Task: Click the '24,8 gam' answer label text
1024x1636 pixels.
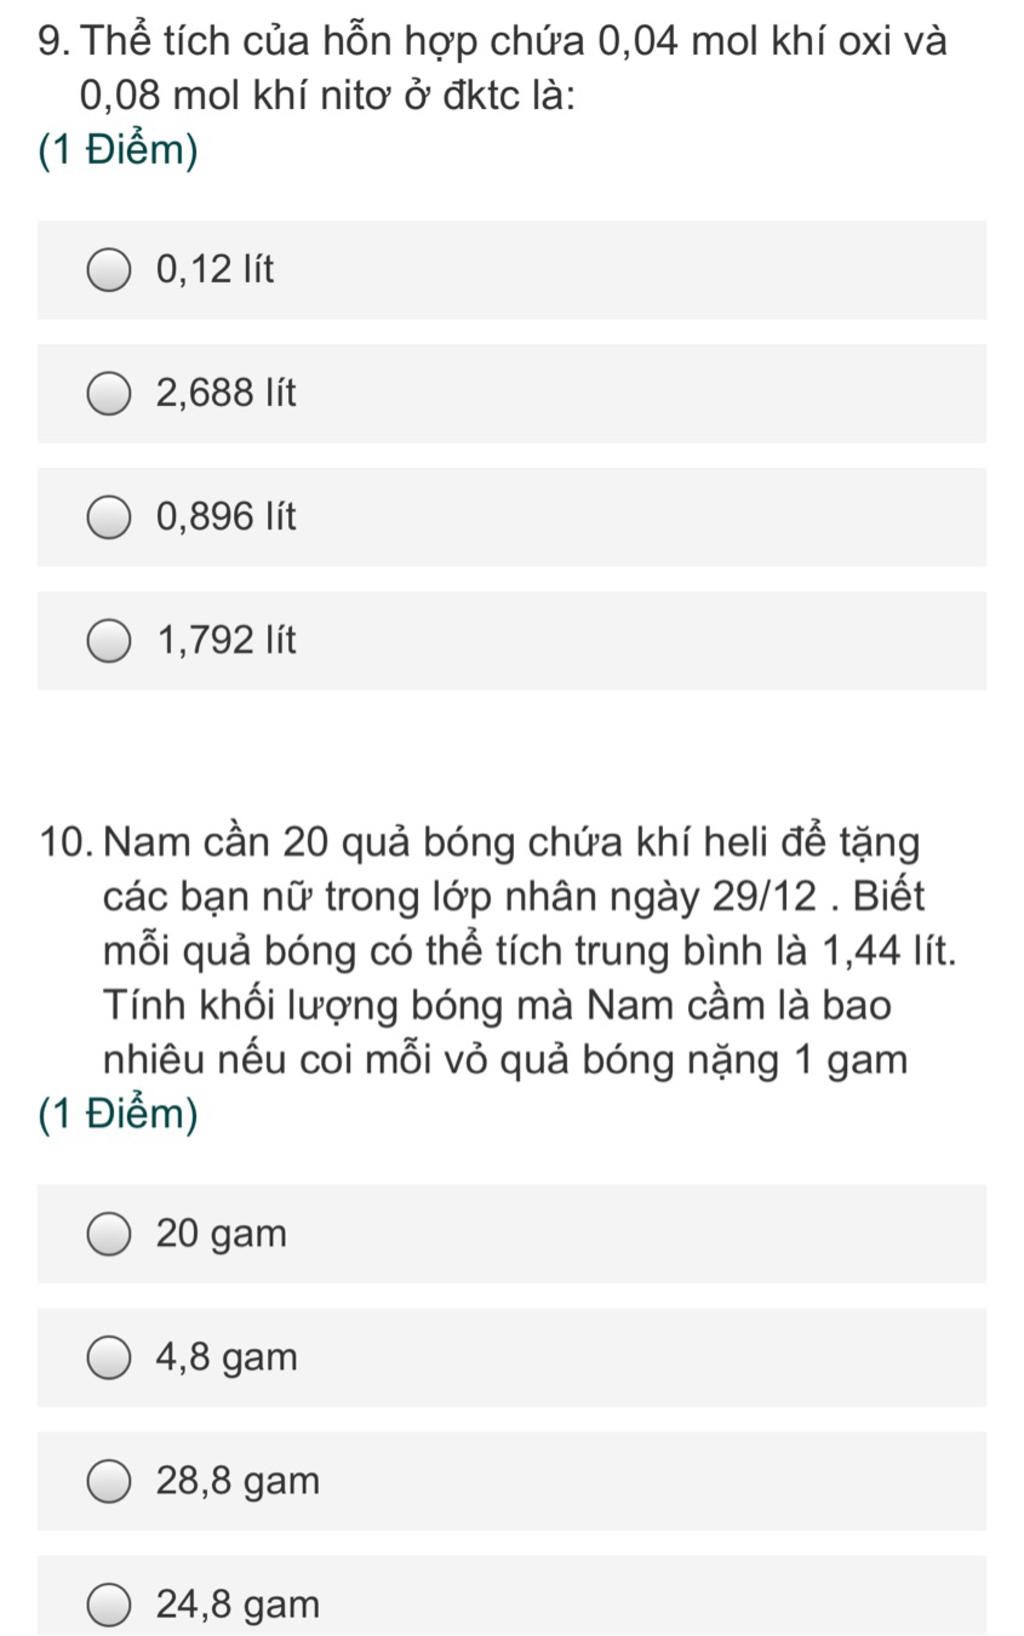Action: [238, 1606]
